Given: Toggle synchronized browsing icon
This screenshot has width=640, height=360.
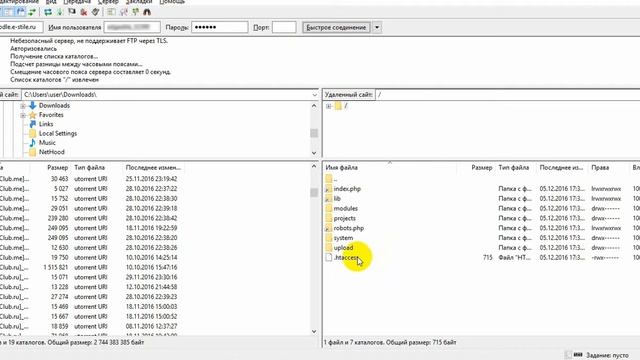Looking at the screenshot, I should pyautogui.click(x=136, y=12).
